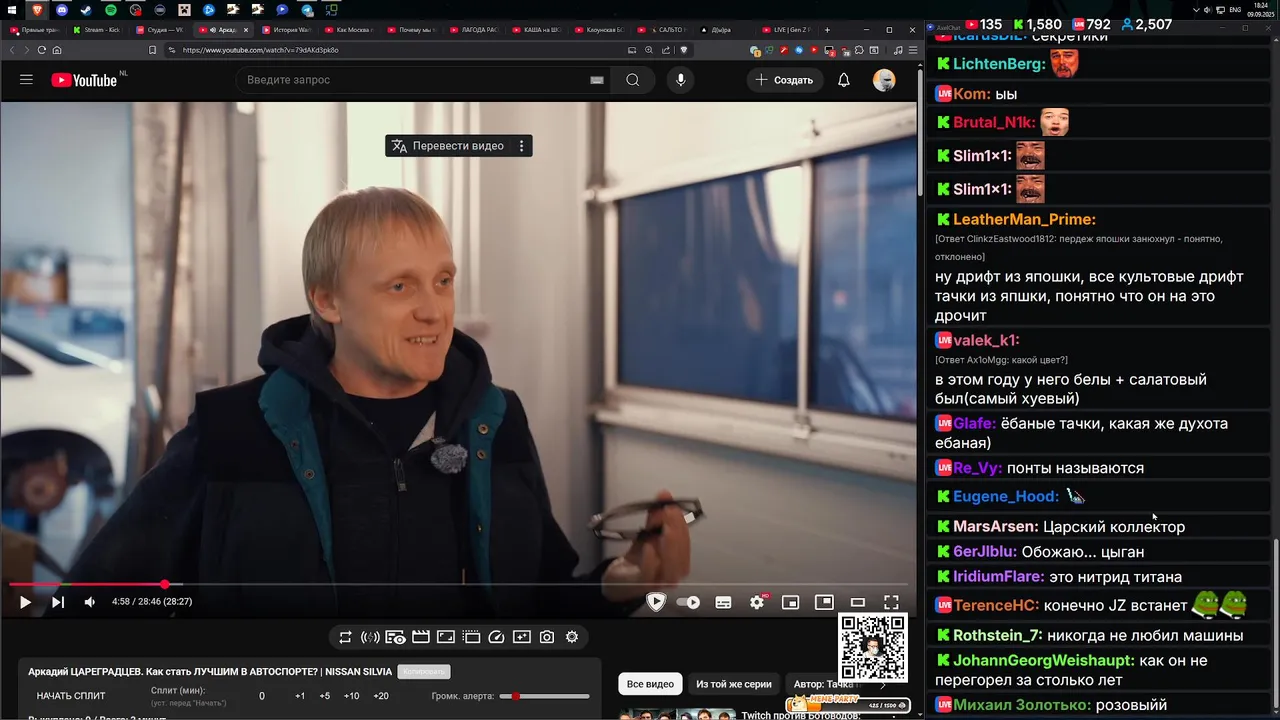Enter fullscreen mode

point(891,602)
